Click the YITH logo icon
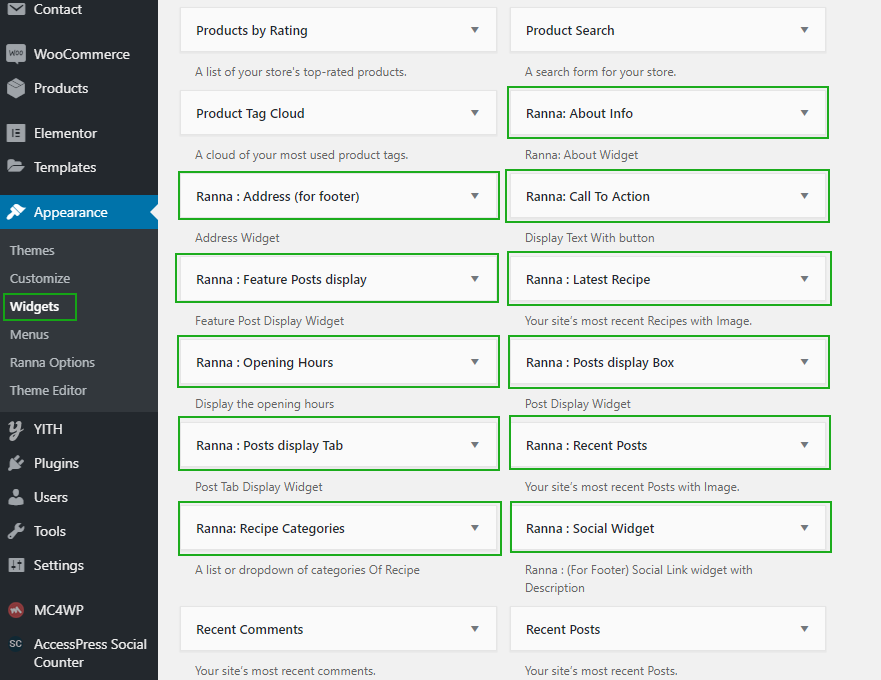881x680 pixels. pyautogui.click(x=16, y=430)
